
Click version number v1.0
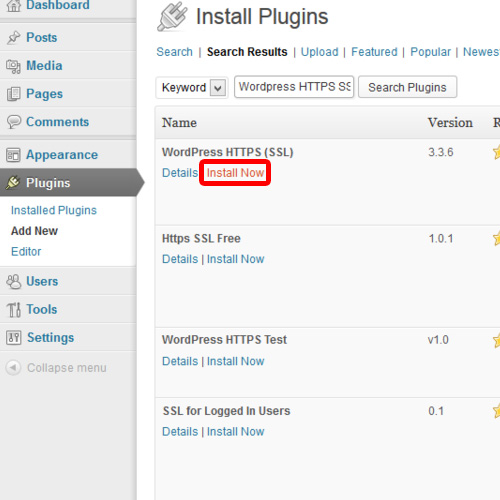pyautogui.click(x=438, y=340)
